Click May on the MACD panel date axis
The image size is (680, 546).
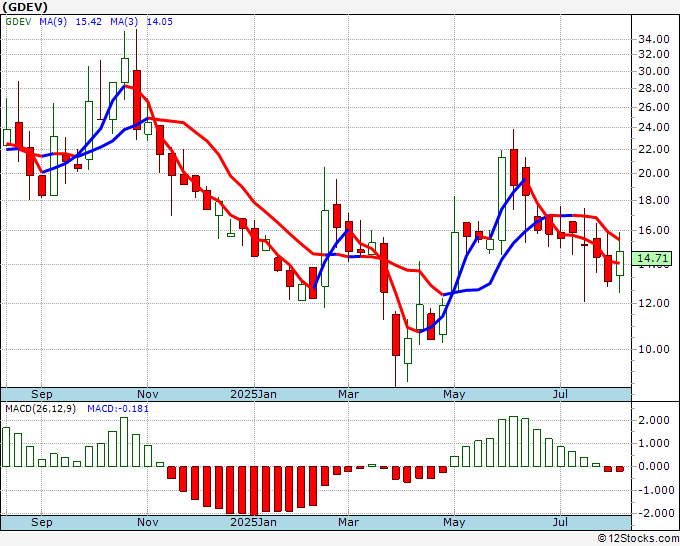pos(454,522)
